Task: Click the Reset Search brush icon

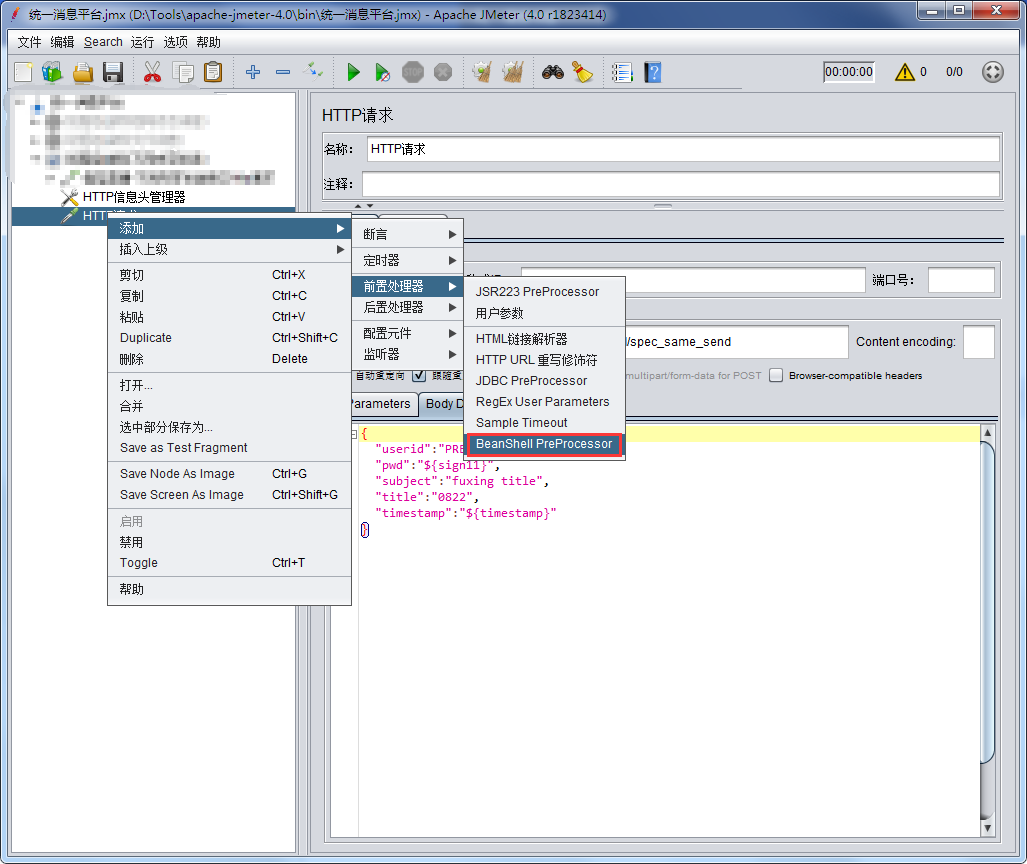Action: [582, 72]
